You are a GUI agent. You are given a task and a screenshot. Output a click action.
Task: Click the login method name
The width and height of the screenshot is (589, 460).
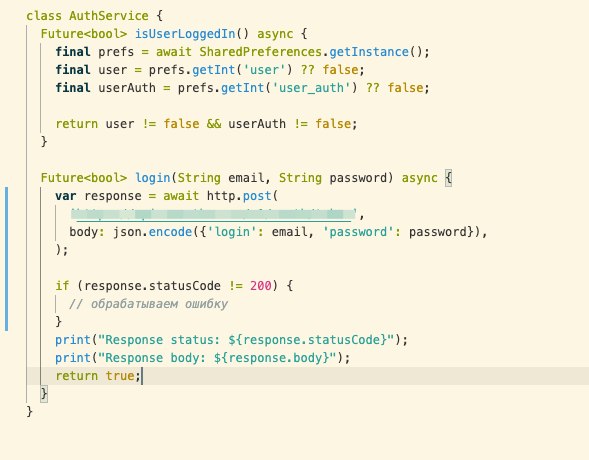(153, 178)
